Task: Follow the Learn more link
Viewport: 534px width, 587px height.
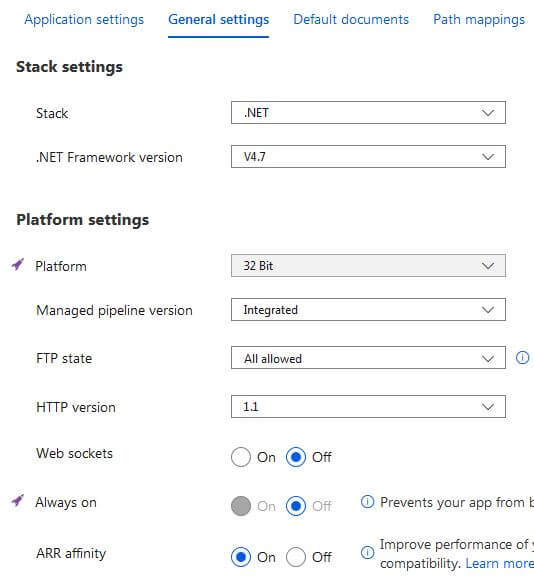Action: pyautogui.click(x=499, y=563)
